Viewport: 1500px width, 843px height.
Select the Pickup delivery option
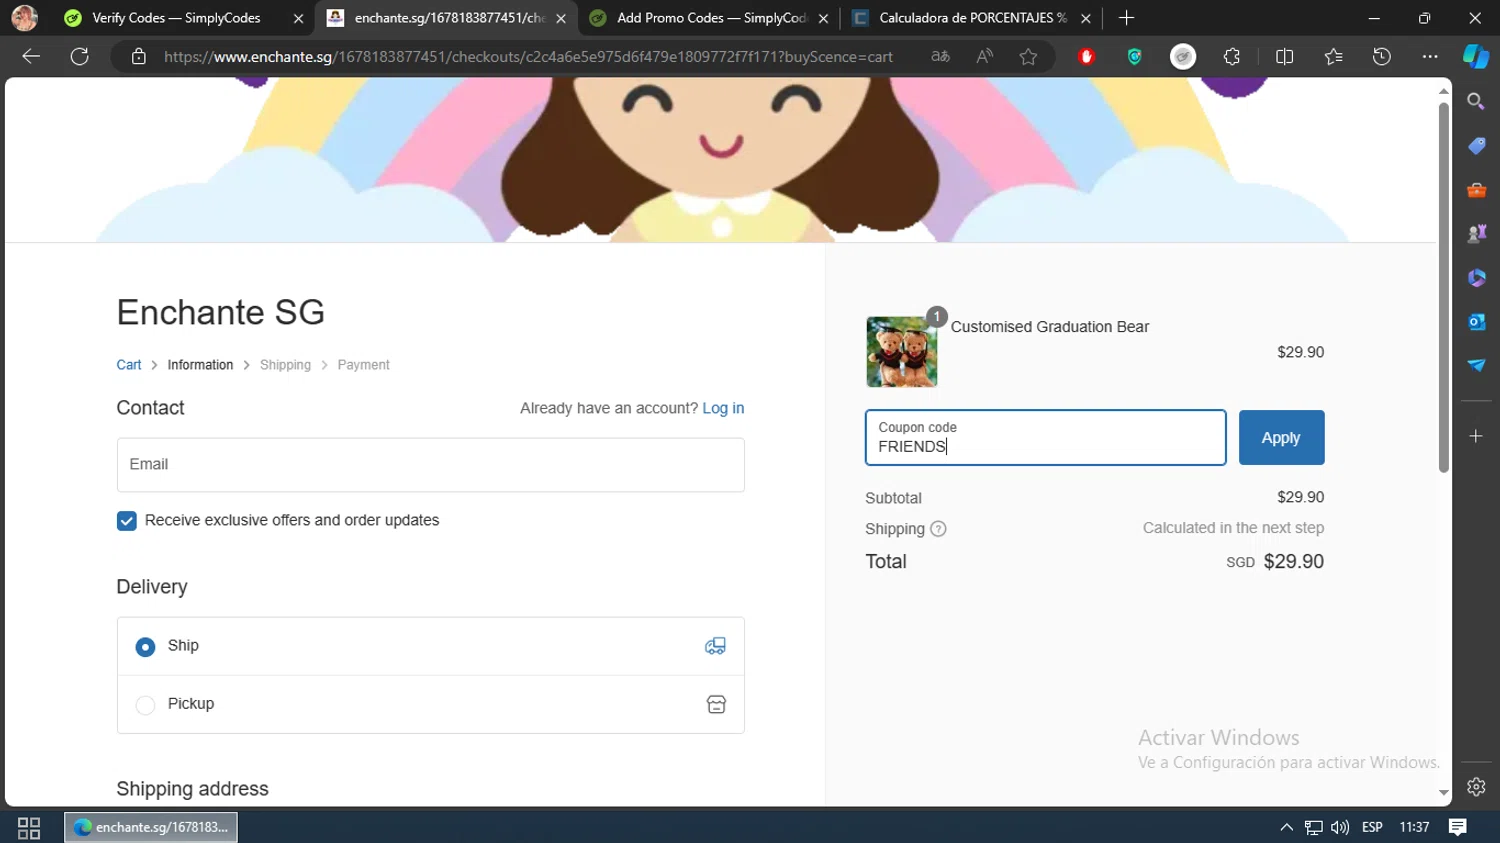(145, 705)
